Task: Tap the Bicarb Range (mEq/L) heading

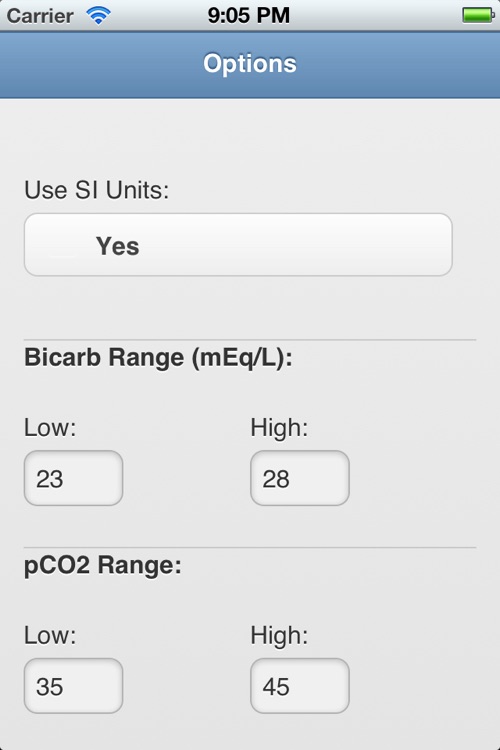Action: pyautogui.click(x=158, y=358)
